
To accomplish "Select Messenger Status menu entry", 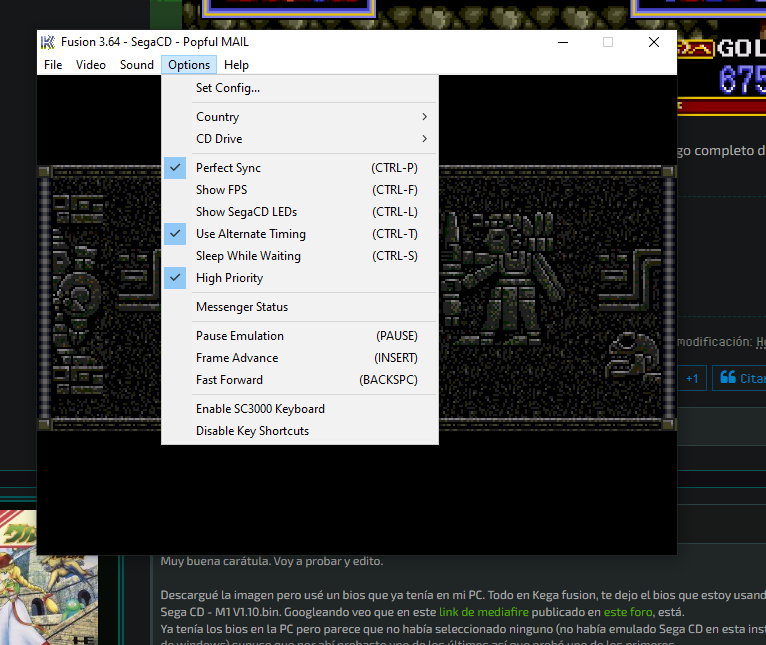I will pyautogui.click(x=300, y=307).
